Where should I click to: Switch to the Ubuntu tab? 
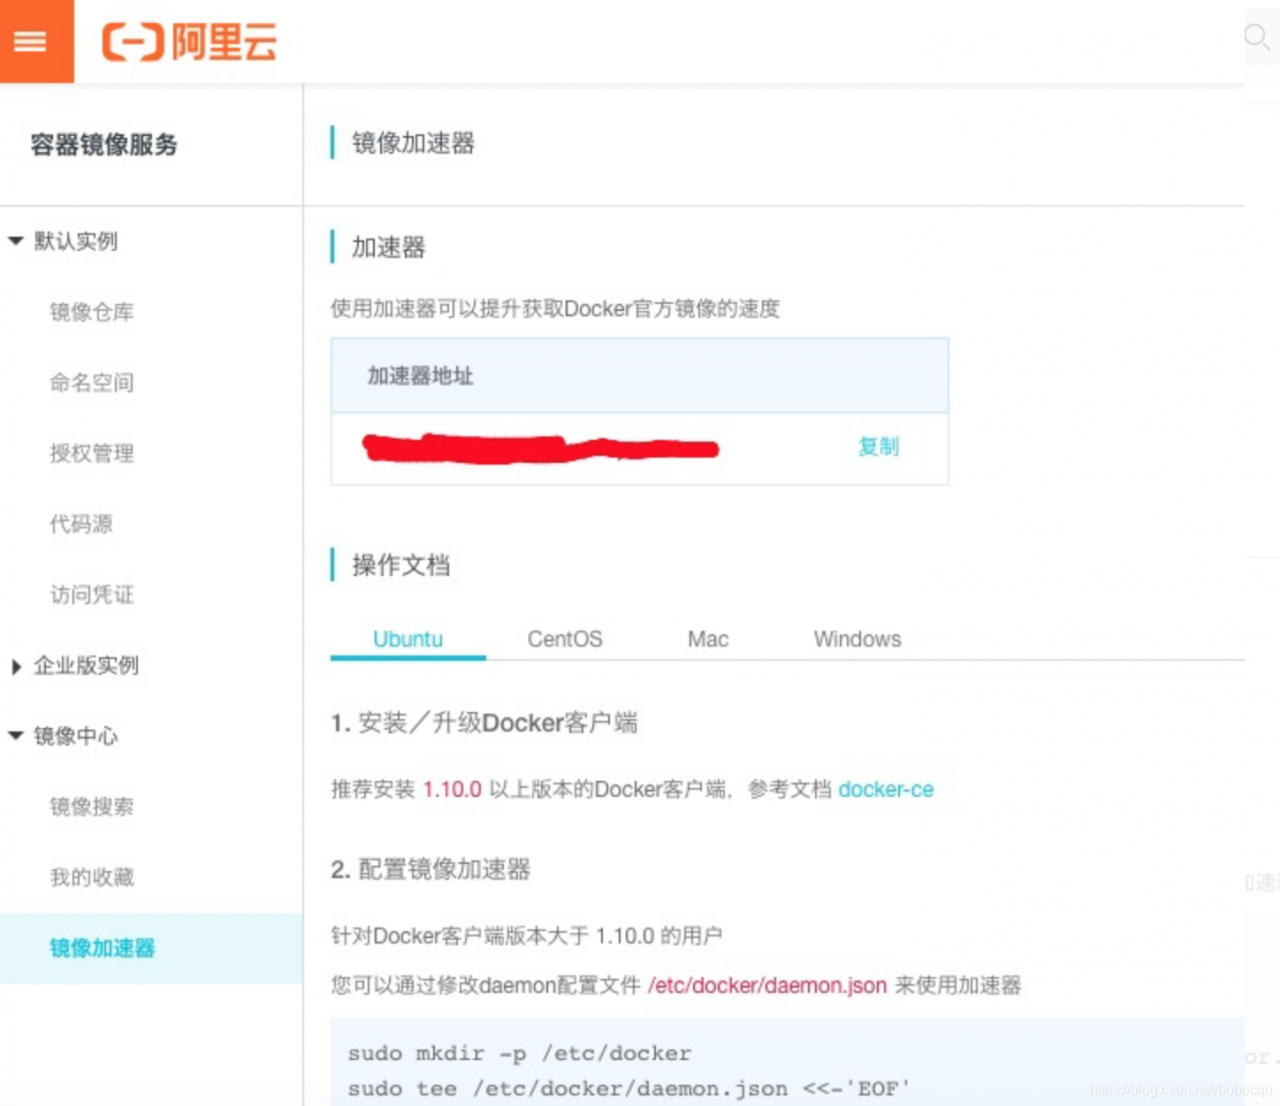[407, 639]
